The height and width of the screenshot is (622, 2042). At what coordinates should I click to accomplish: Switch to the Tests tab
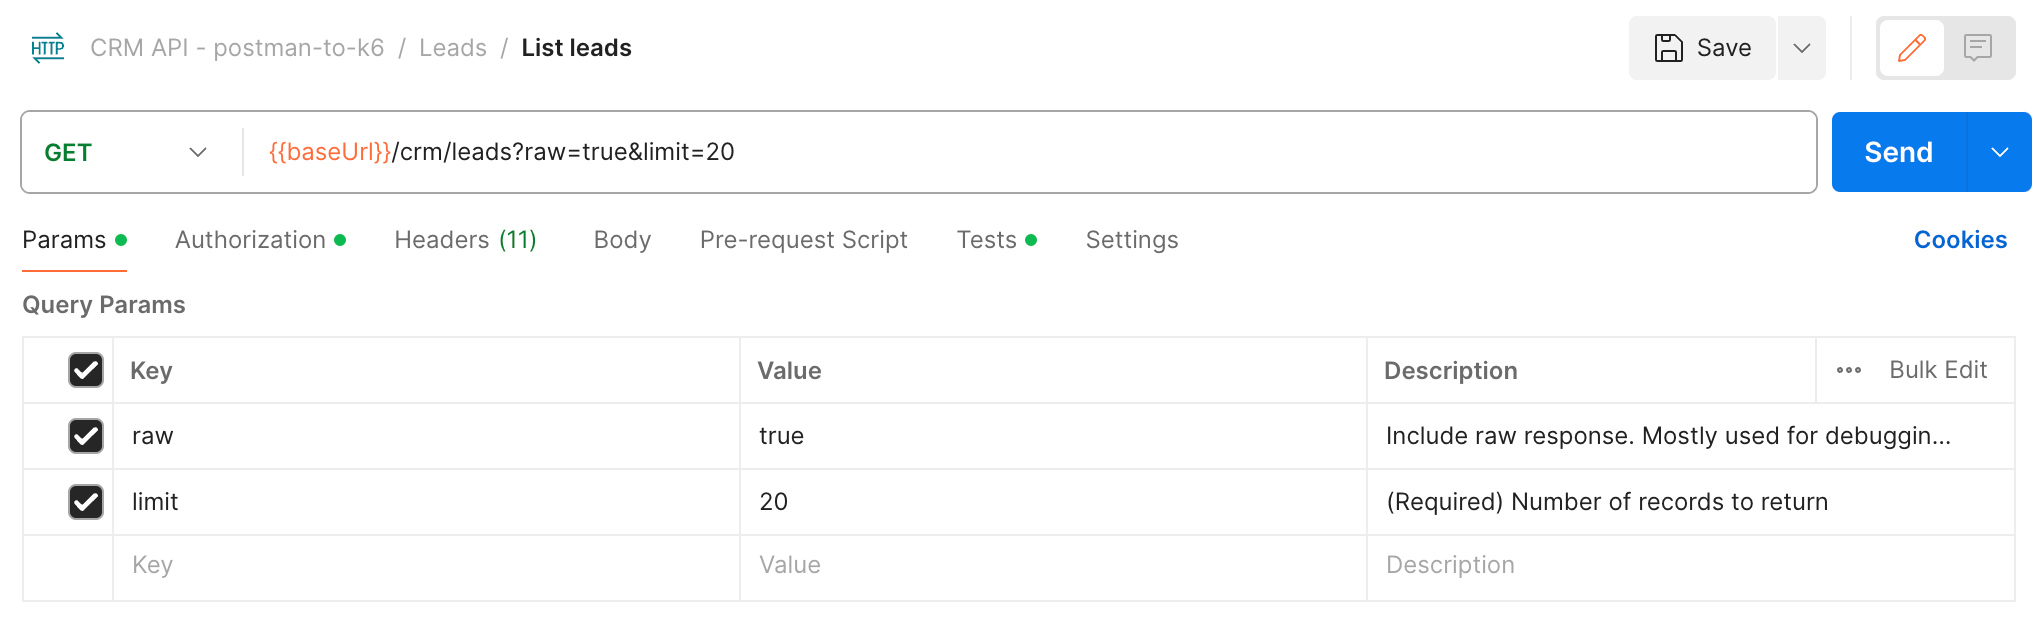pos(987,240)
